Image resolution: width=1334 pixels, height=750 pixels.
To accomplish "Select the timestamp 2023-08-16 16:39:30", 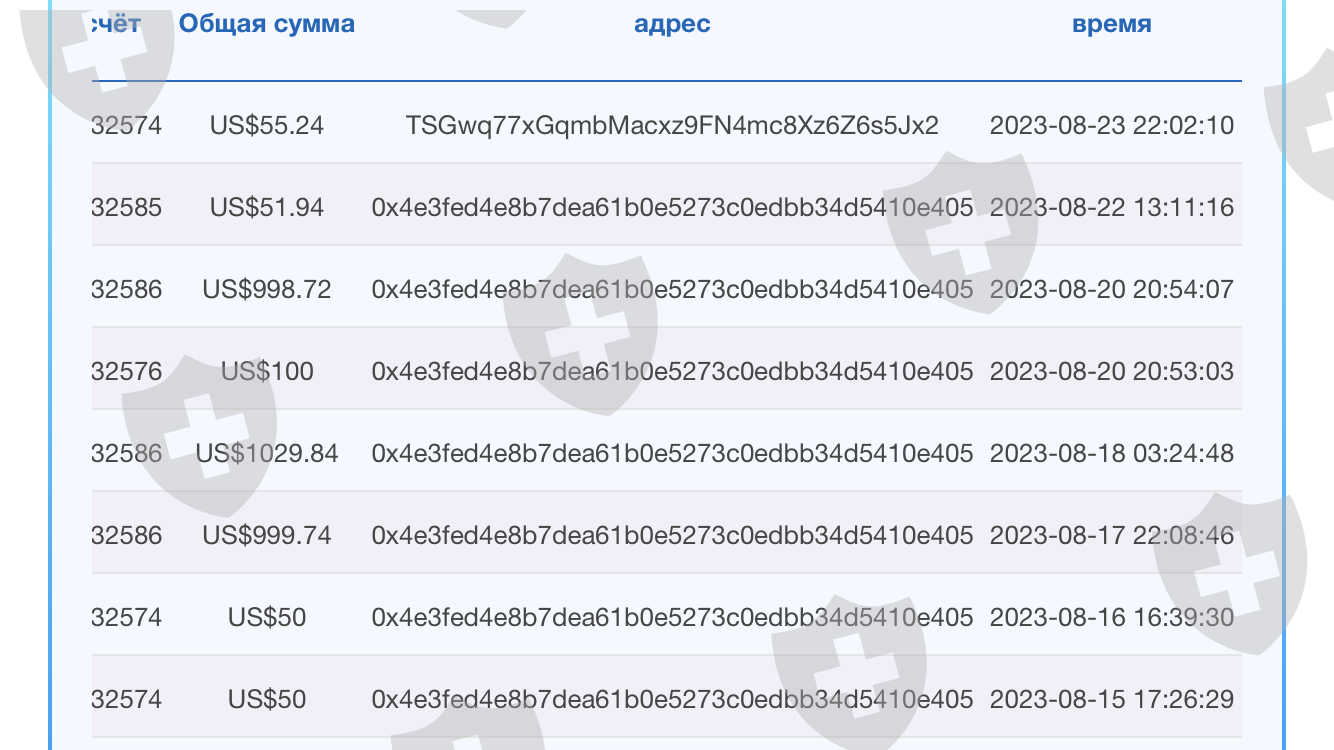I will pyautogui.click(x=1111, y=617).
